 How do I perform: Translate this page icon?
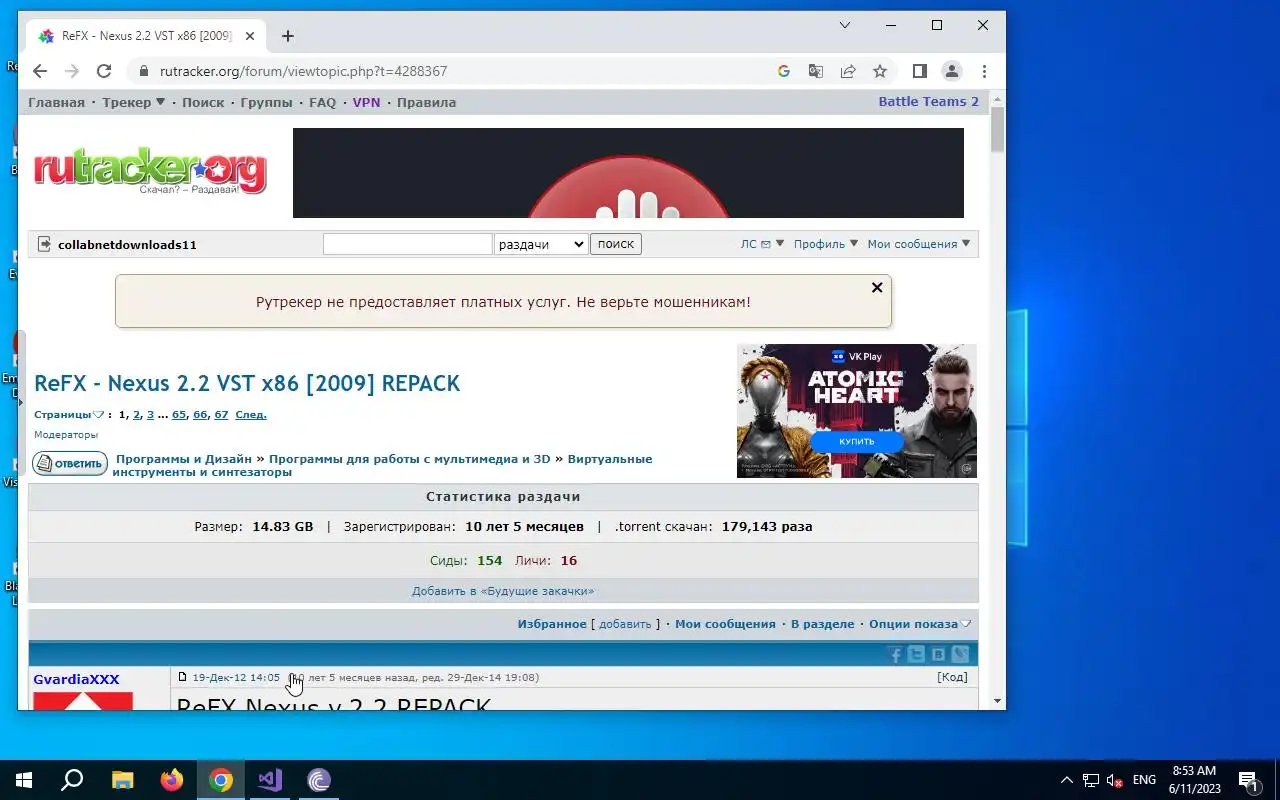(x=816, y=71)
